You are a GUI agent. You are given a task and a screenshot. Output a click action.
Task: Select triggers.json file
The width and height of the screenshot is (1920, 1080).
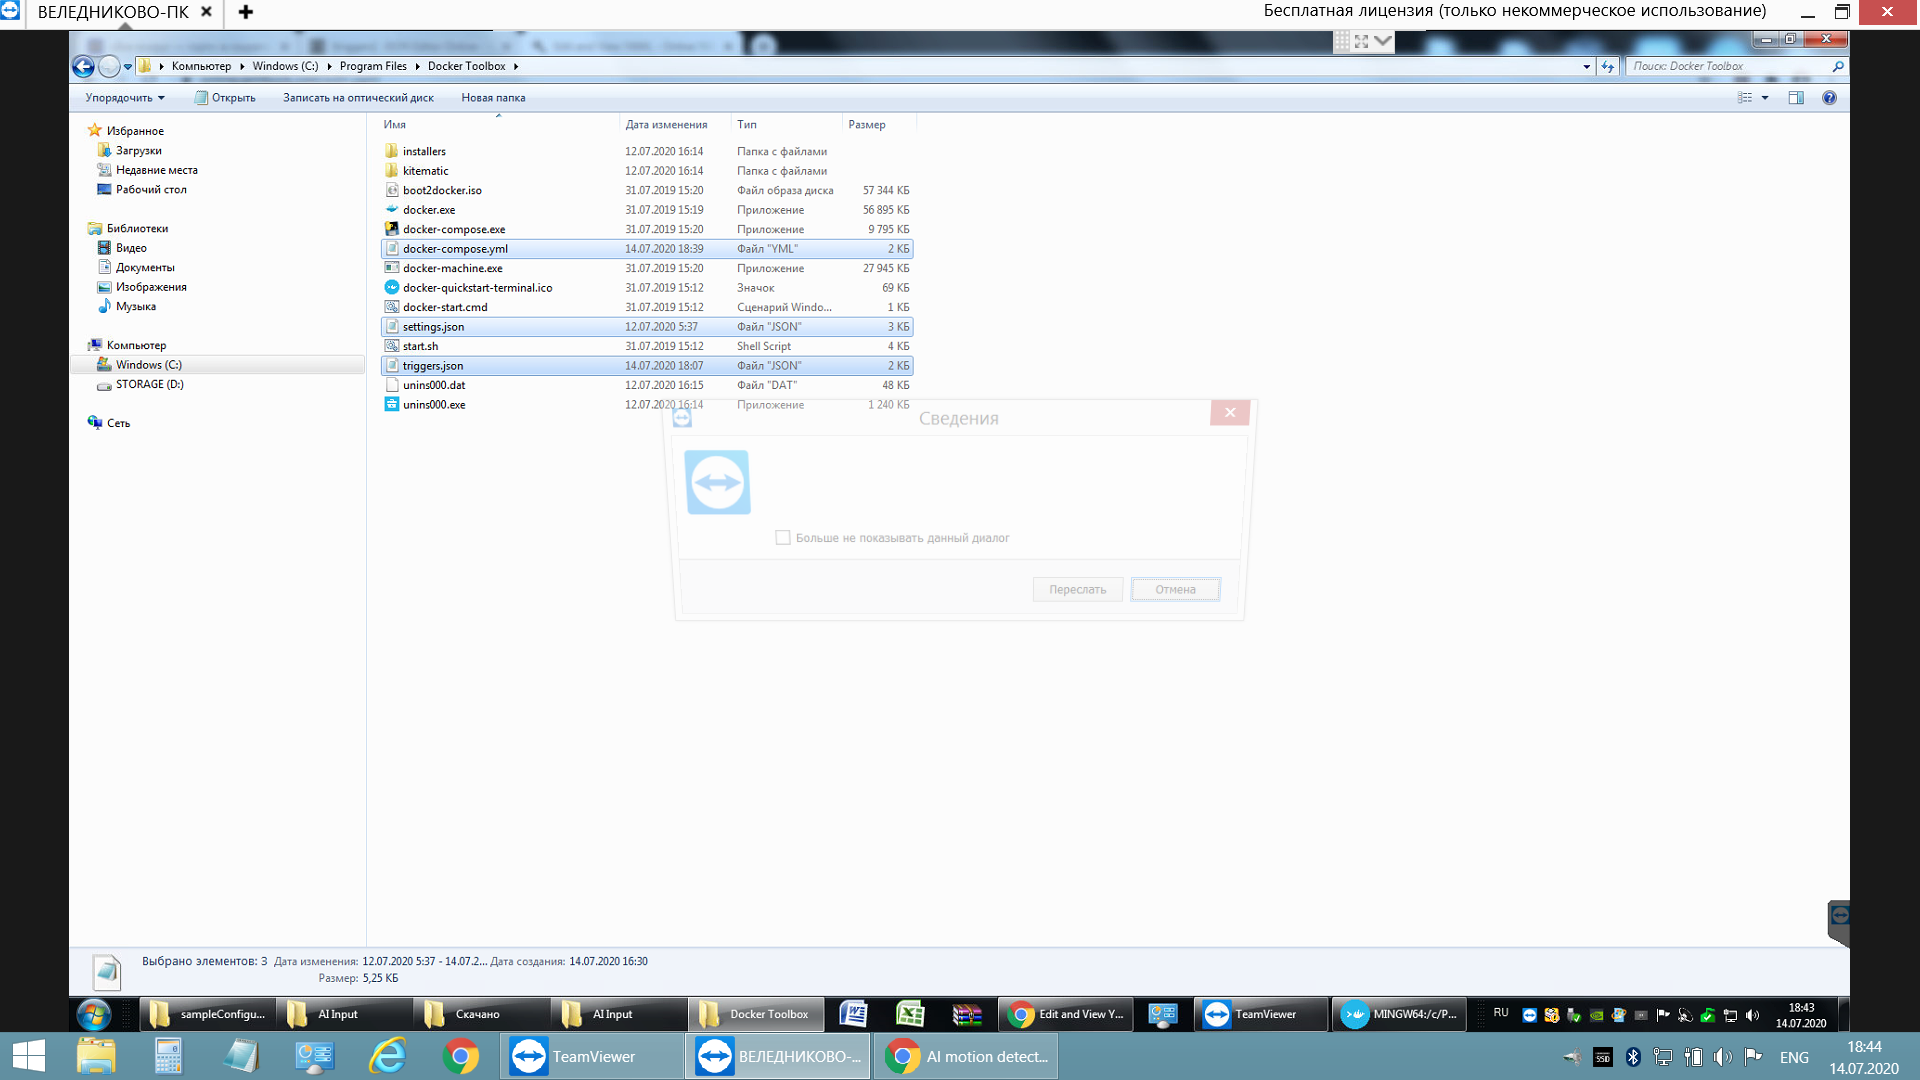coord(646,366)
